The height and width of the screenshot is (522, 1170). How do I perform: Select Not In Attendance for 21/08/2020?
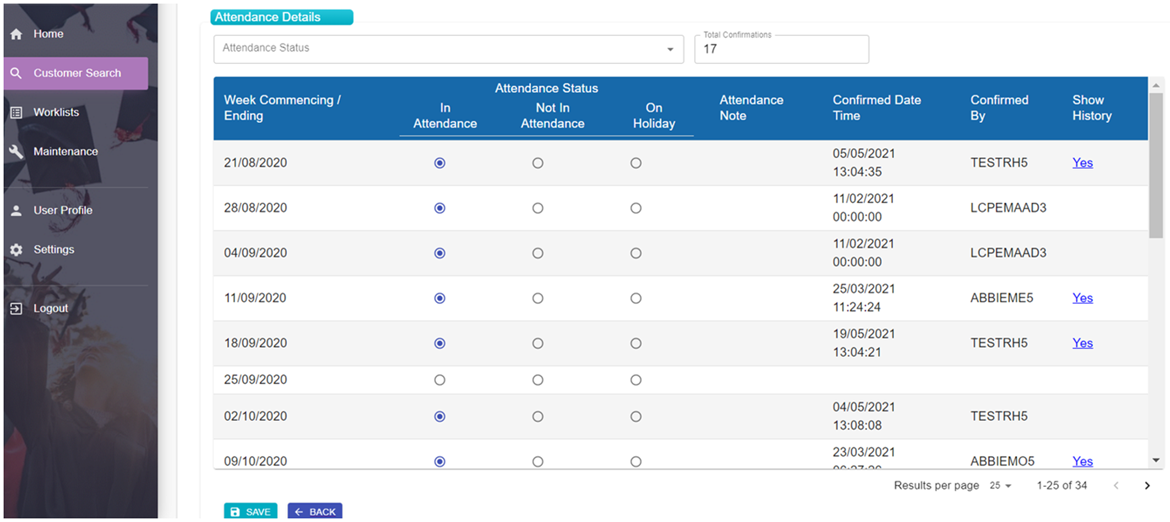click(x=537, y=163)
